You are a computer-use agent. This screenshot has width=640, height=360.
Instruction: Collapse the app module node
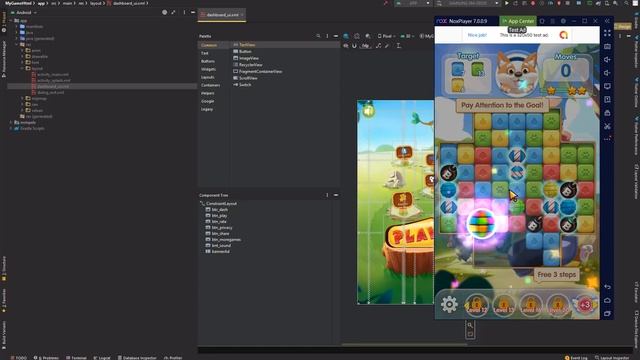tap(11, 20)
